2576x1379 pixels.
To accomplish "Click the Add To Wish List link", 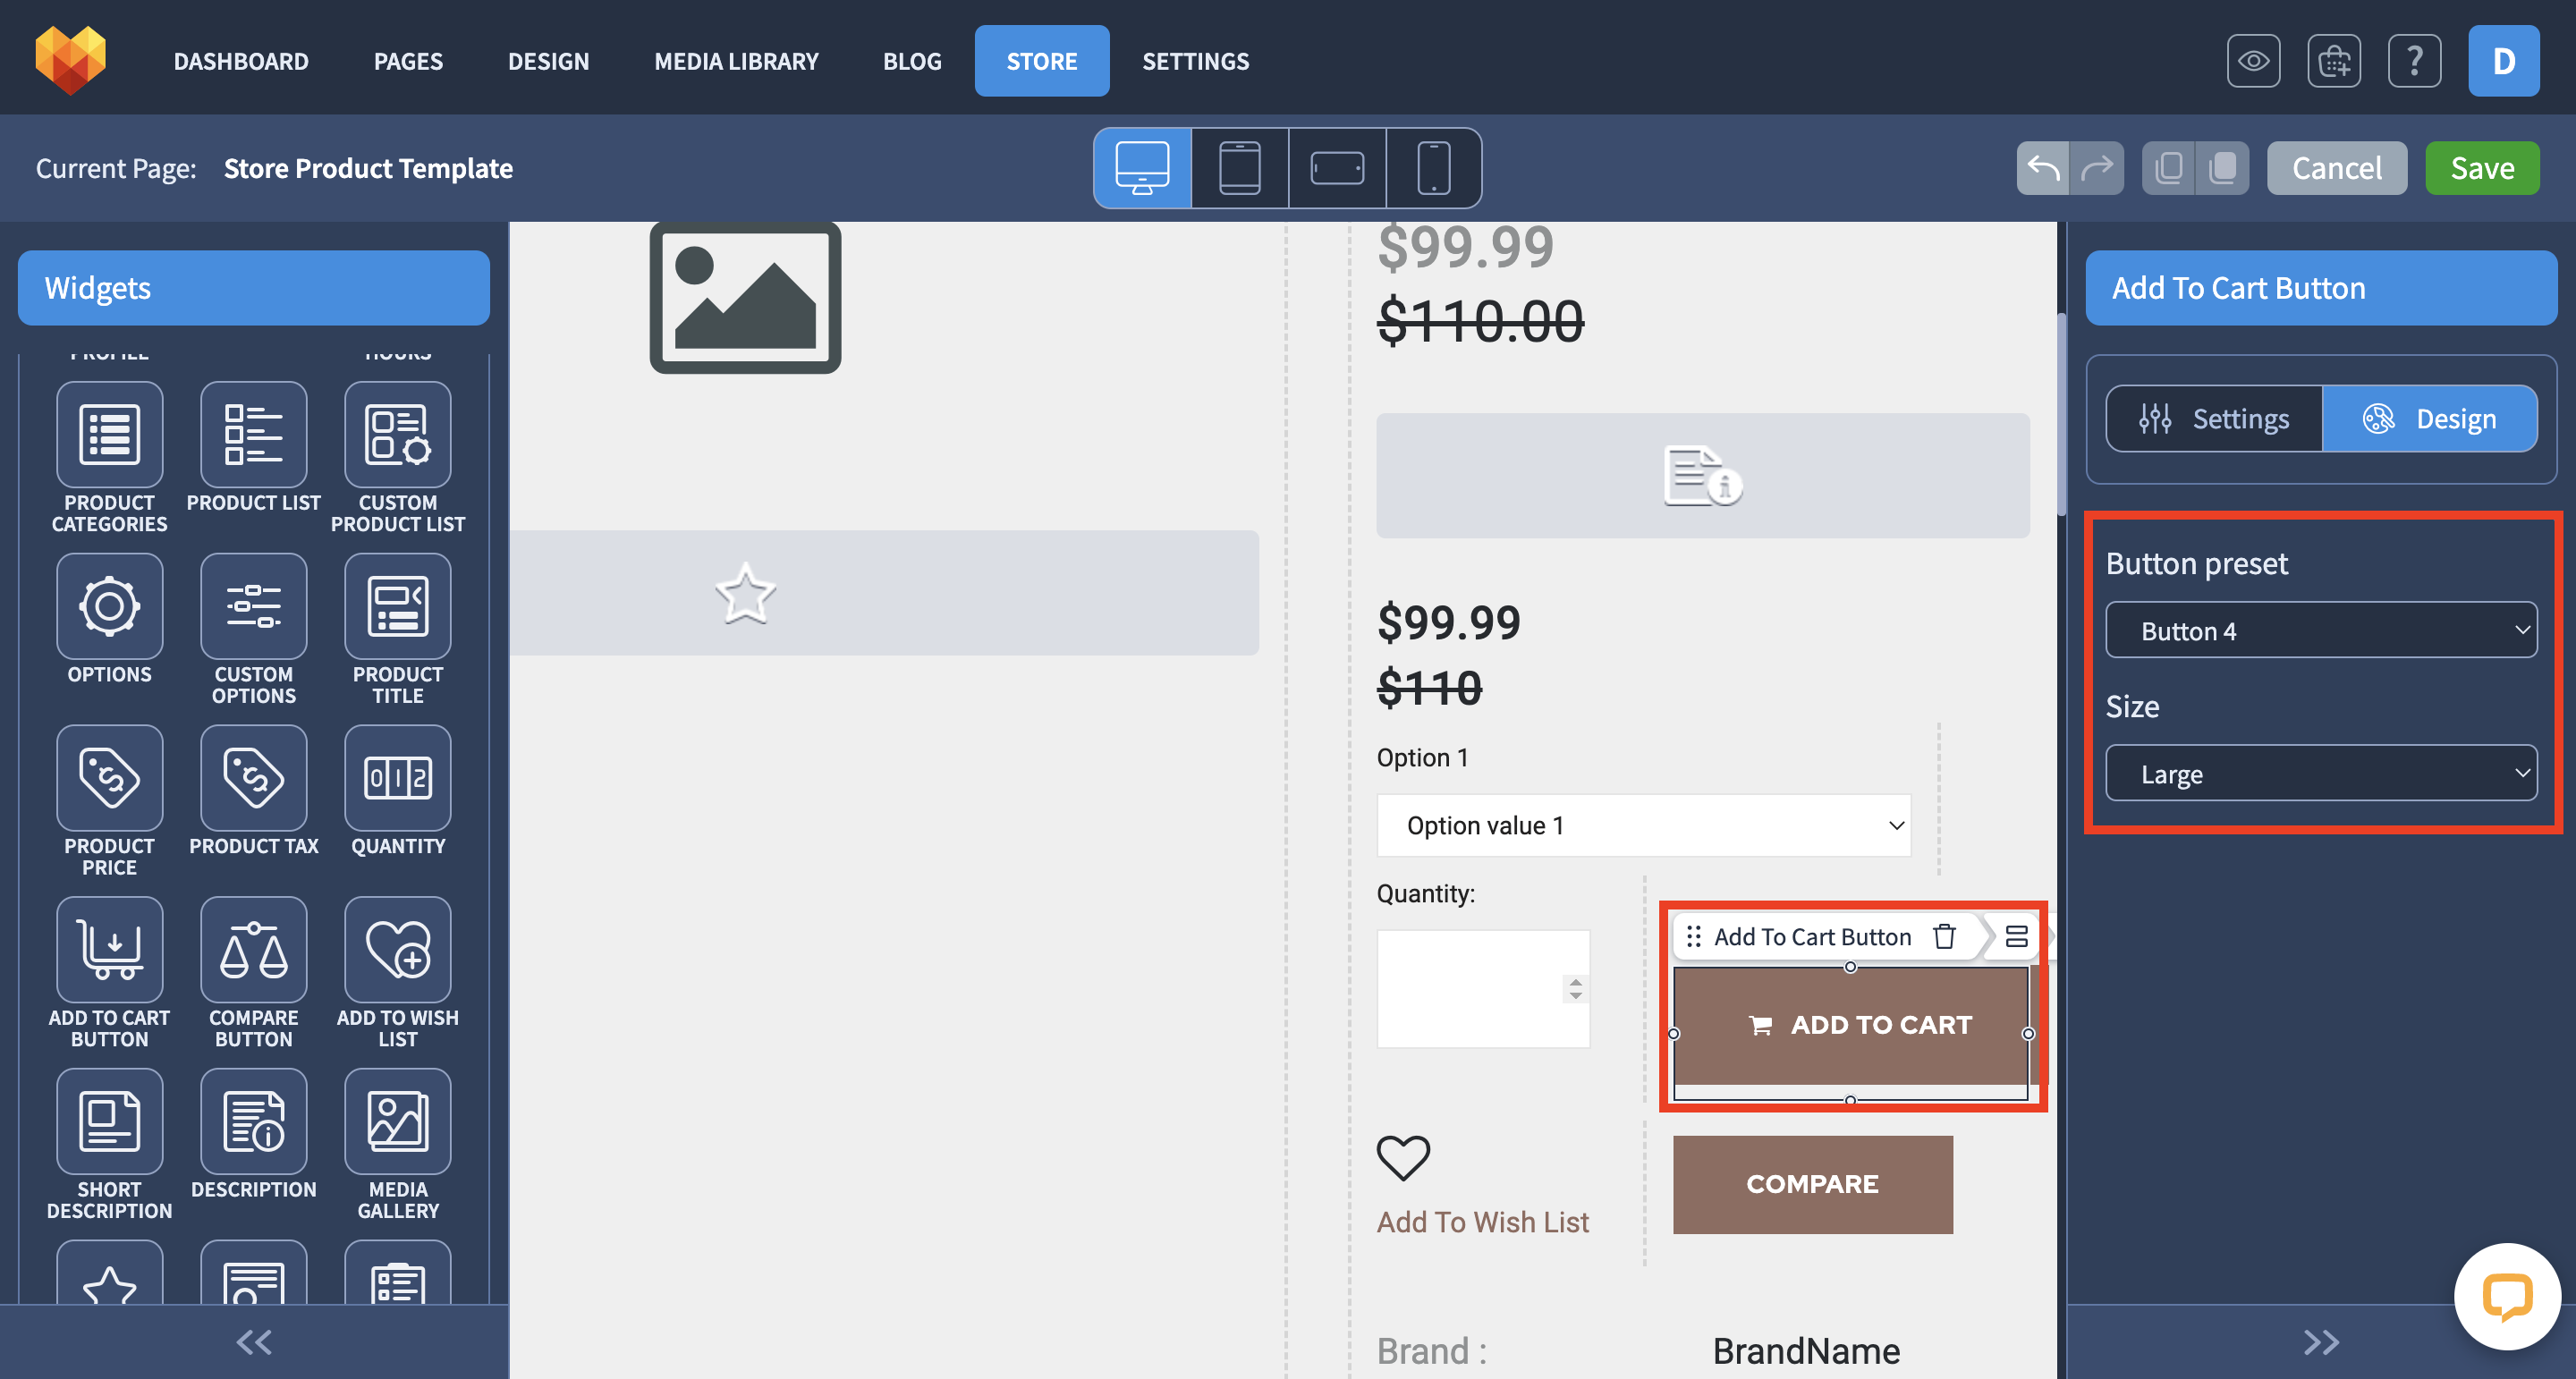I will tap(1482, 1222).
